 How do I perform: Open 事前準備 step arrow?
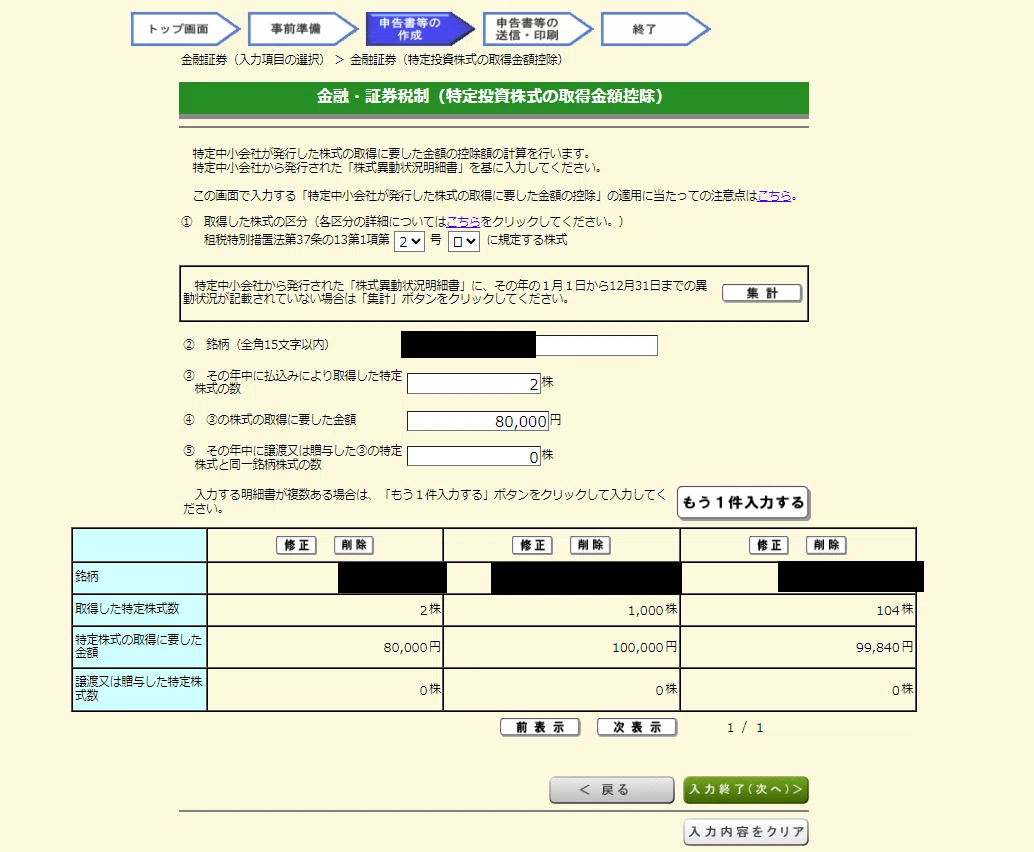coord(303,29)
